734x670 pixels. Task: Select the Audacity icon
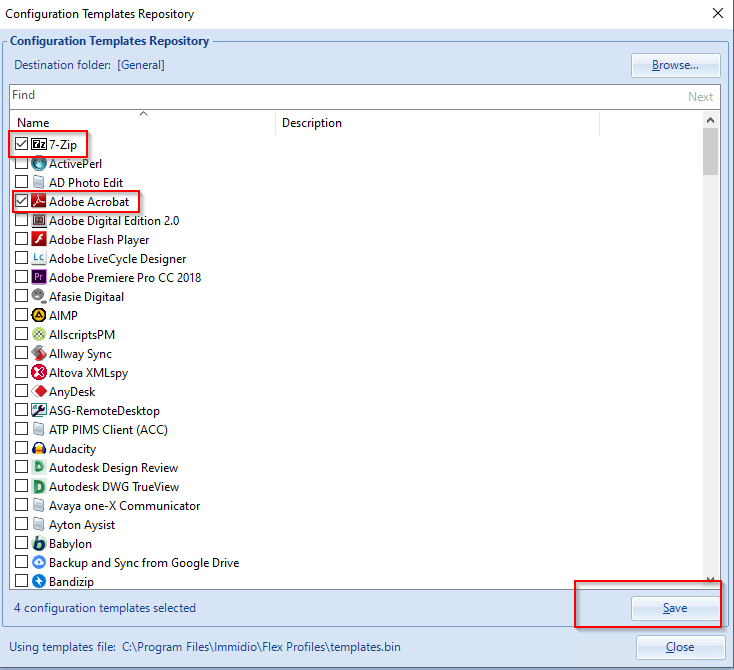tap(39, 449)
